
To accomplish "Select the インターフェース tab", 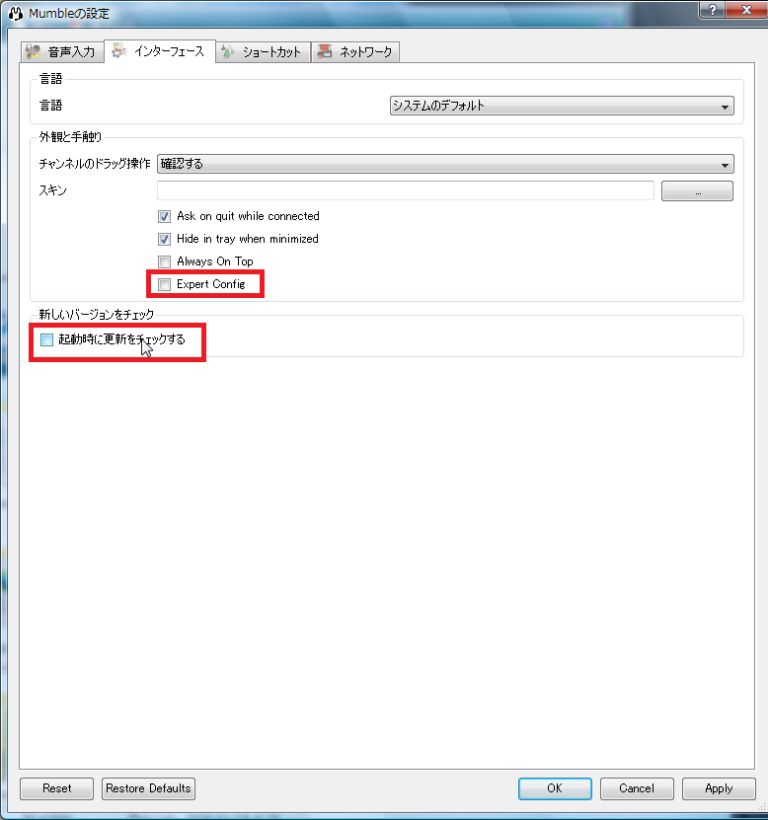I will [159, 51].
